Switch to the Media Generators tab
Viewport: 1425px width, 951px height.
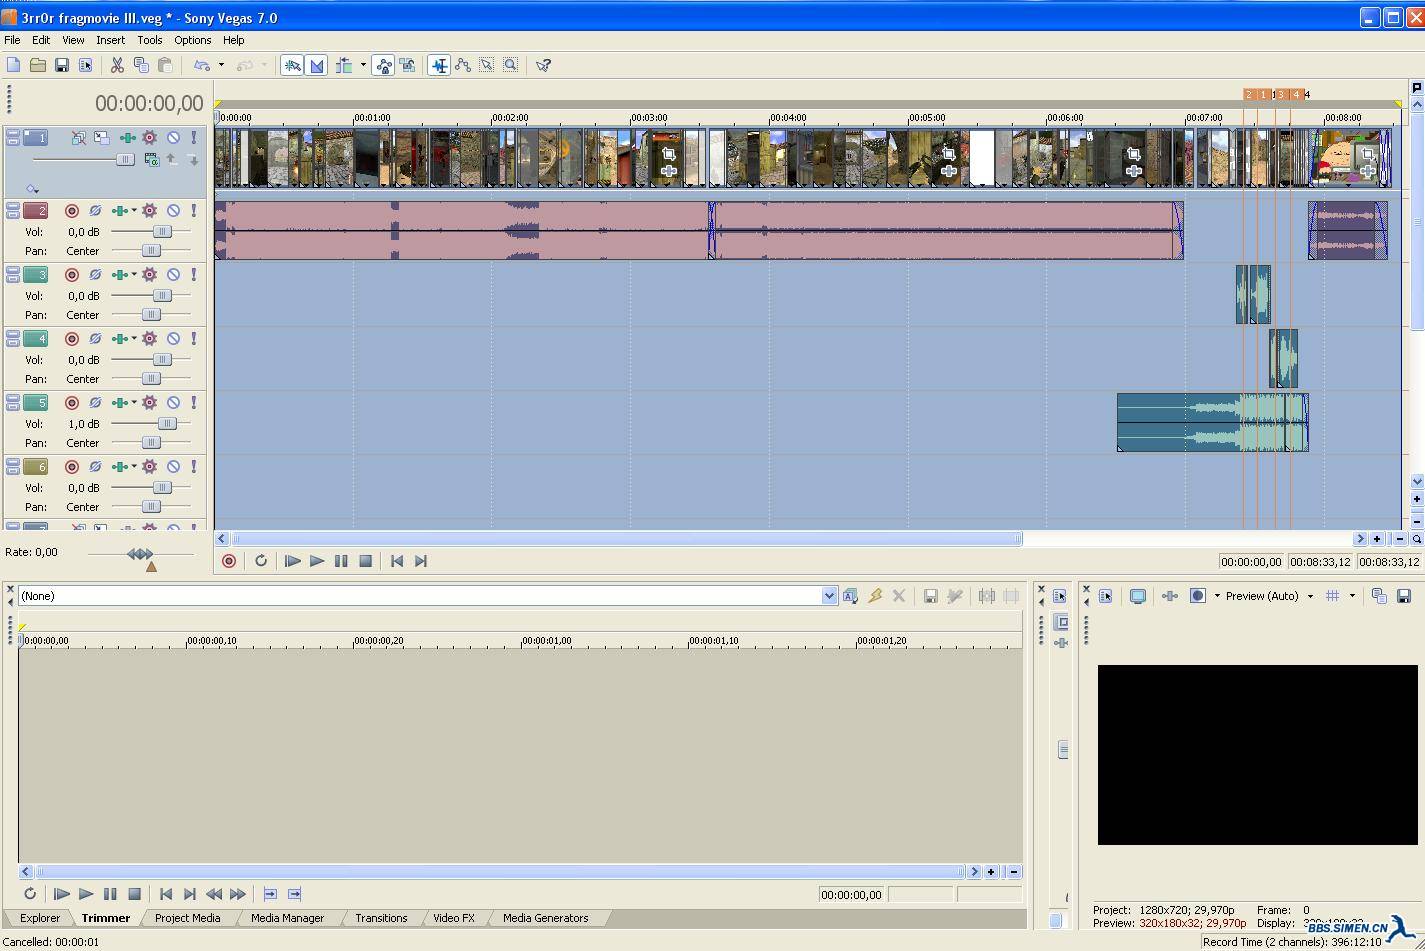click(x=545, y=918)
